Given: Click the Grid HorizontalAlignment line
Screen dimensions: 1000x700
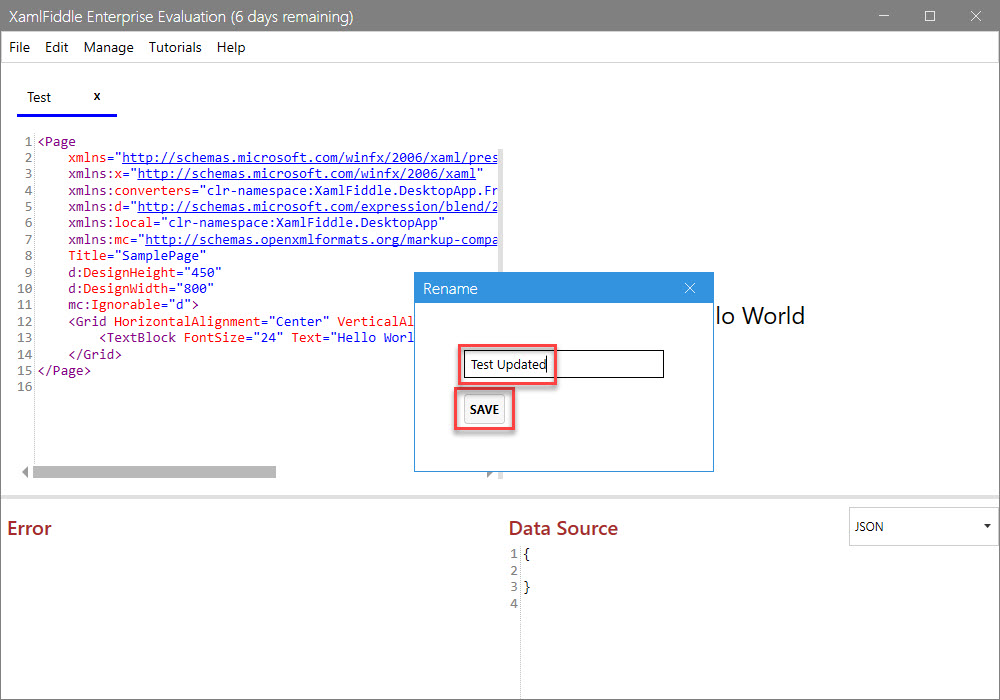Looking at the screenshot, I should tap(241, 321).
